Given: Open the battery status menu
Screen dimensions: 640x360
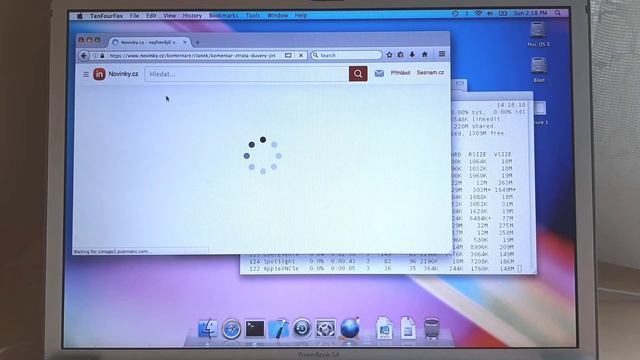Looking at the screenshot, I should pos(503,13).
